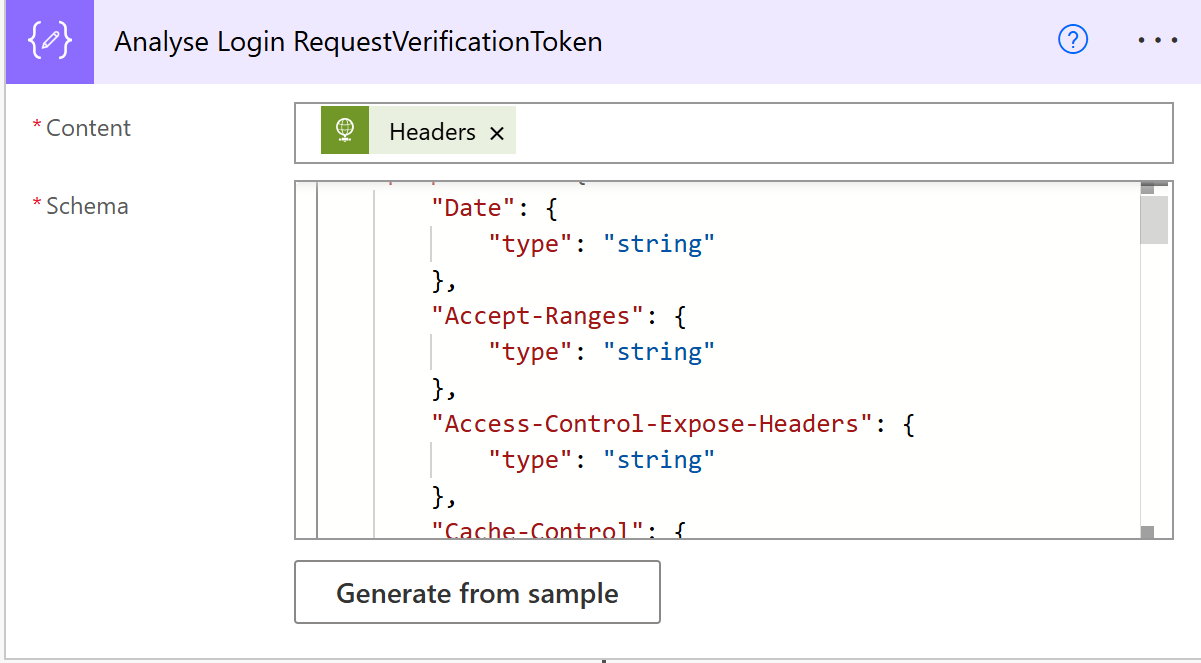Screen dimensions: 1201x663
Task: Click the schema vertical scrollbar thumb
Action: coord(1153,220)
